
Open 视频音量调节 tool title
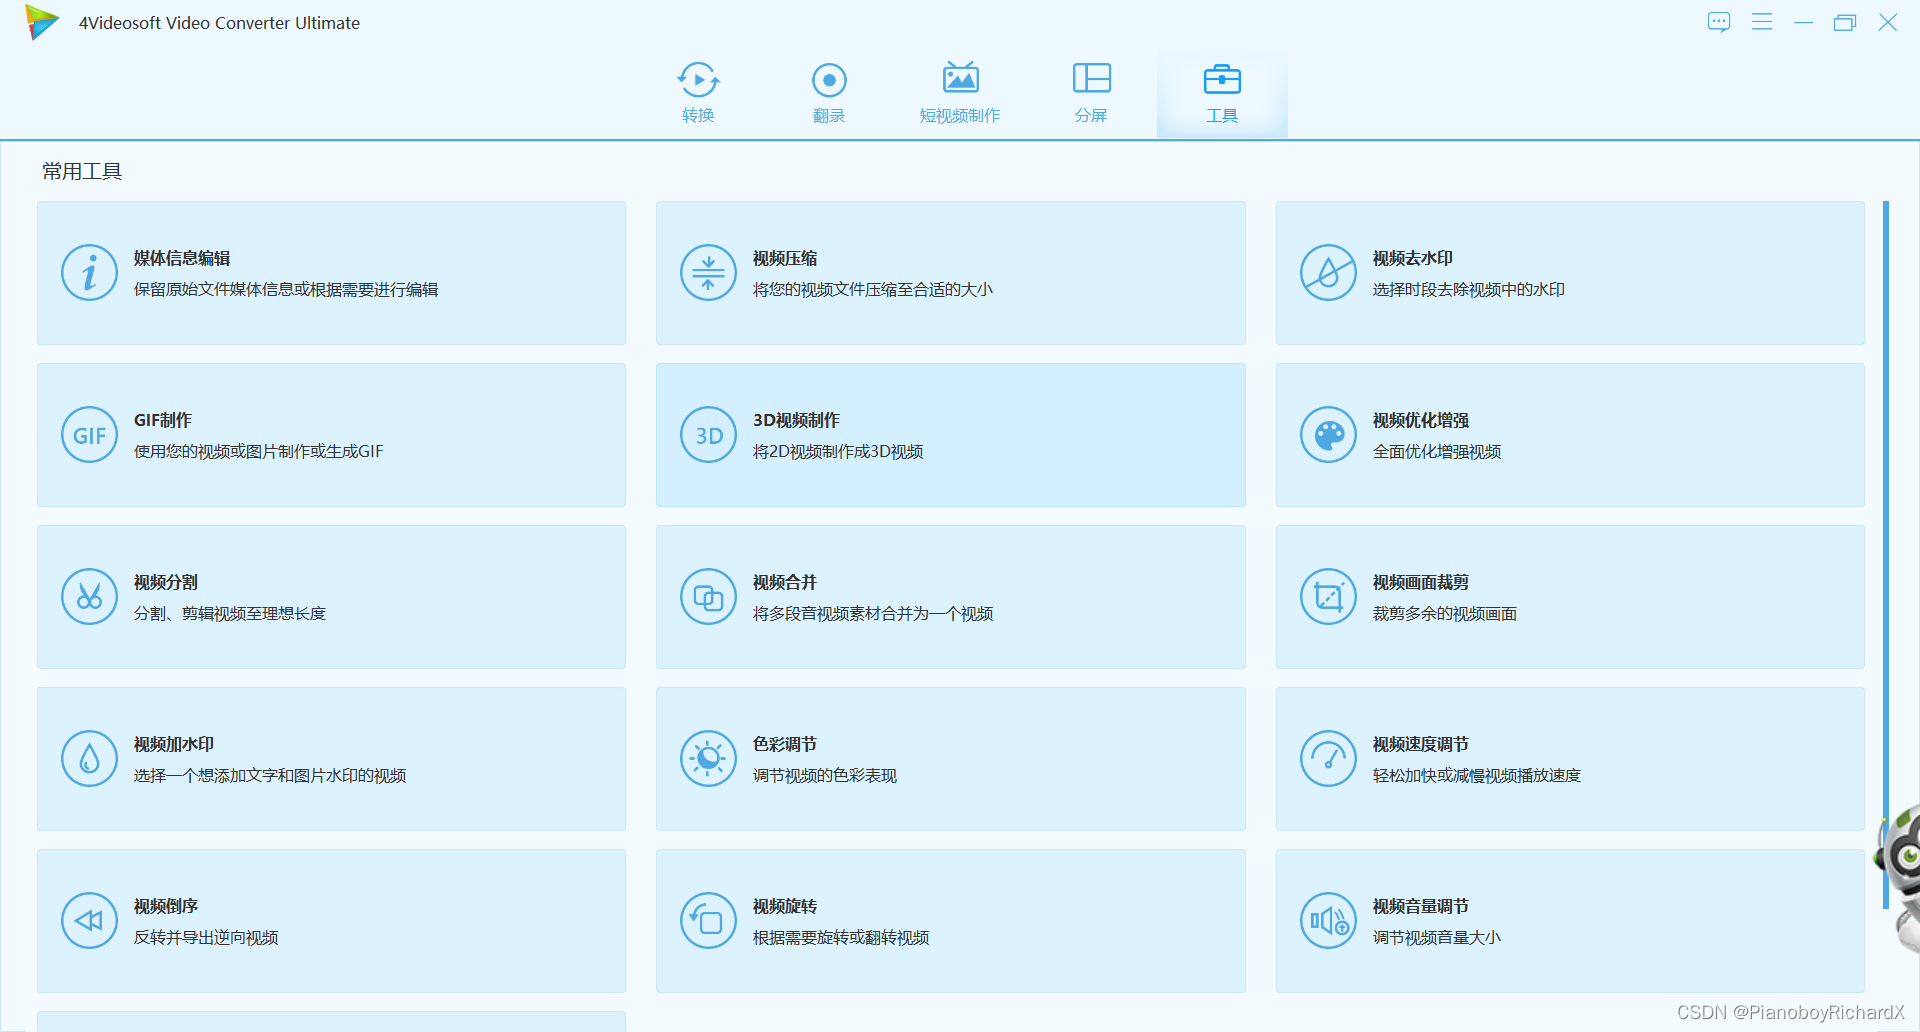1420,906
